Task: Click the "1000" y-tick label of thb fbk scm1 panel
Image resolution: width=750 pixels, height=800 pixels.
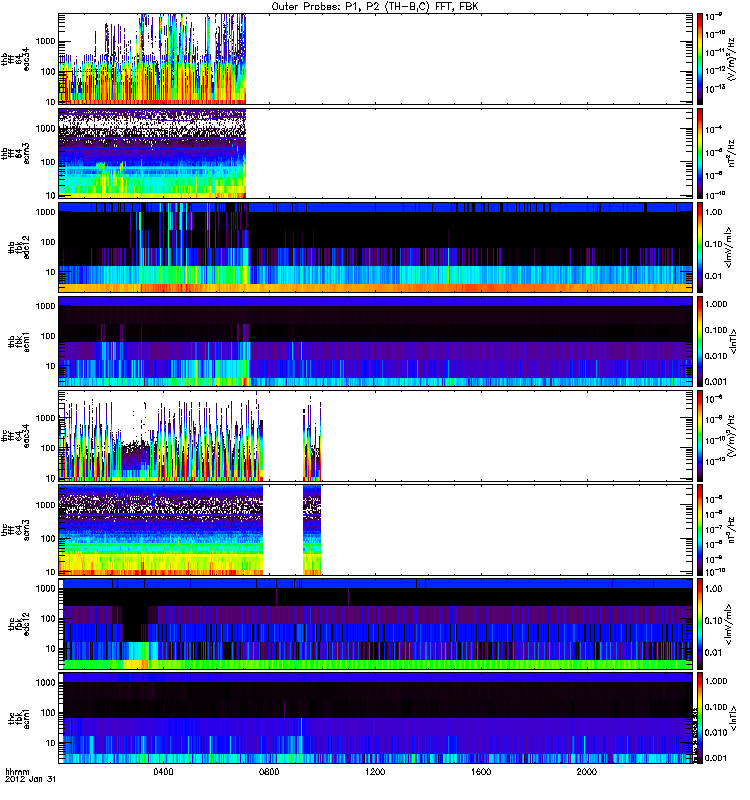Action: coord(45,306)
